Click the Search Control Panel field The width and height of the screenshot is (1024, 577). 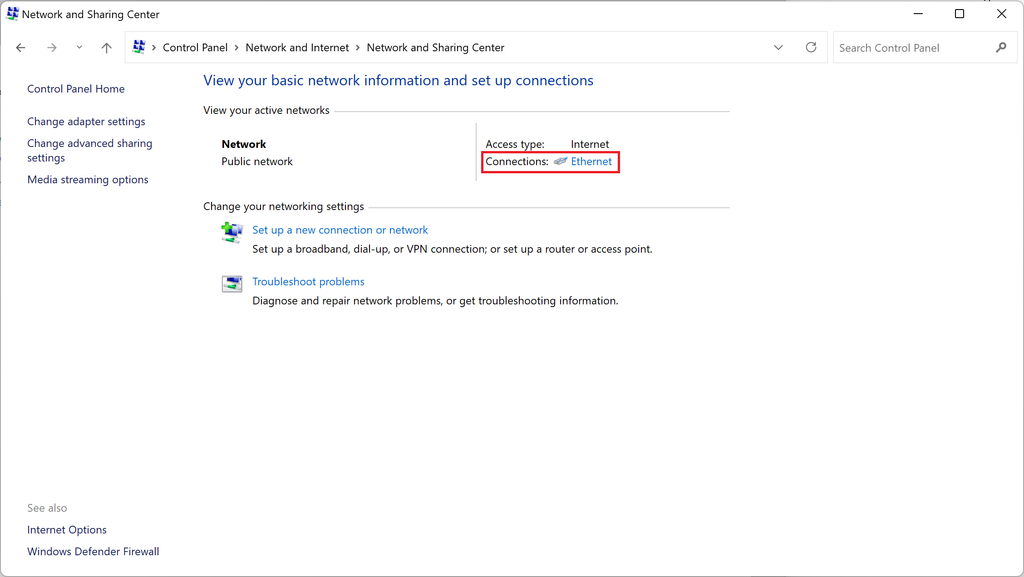(x=912, y=48)
